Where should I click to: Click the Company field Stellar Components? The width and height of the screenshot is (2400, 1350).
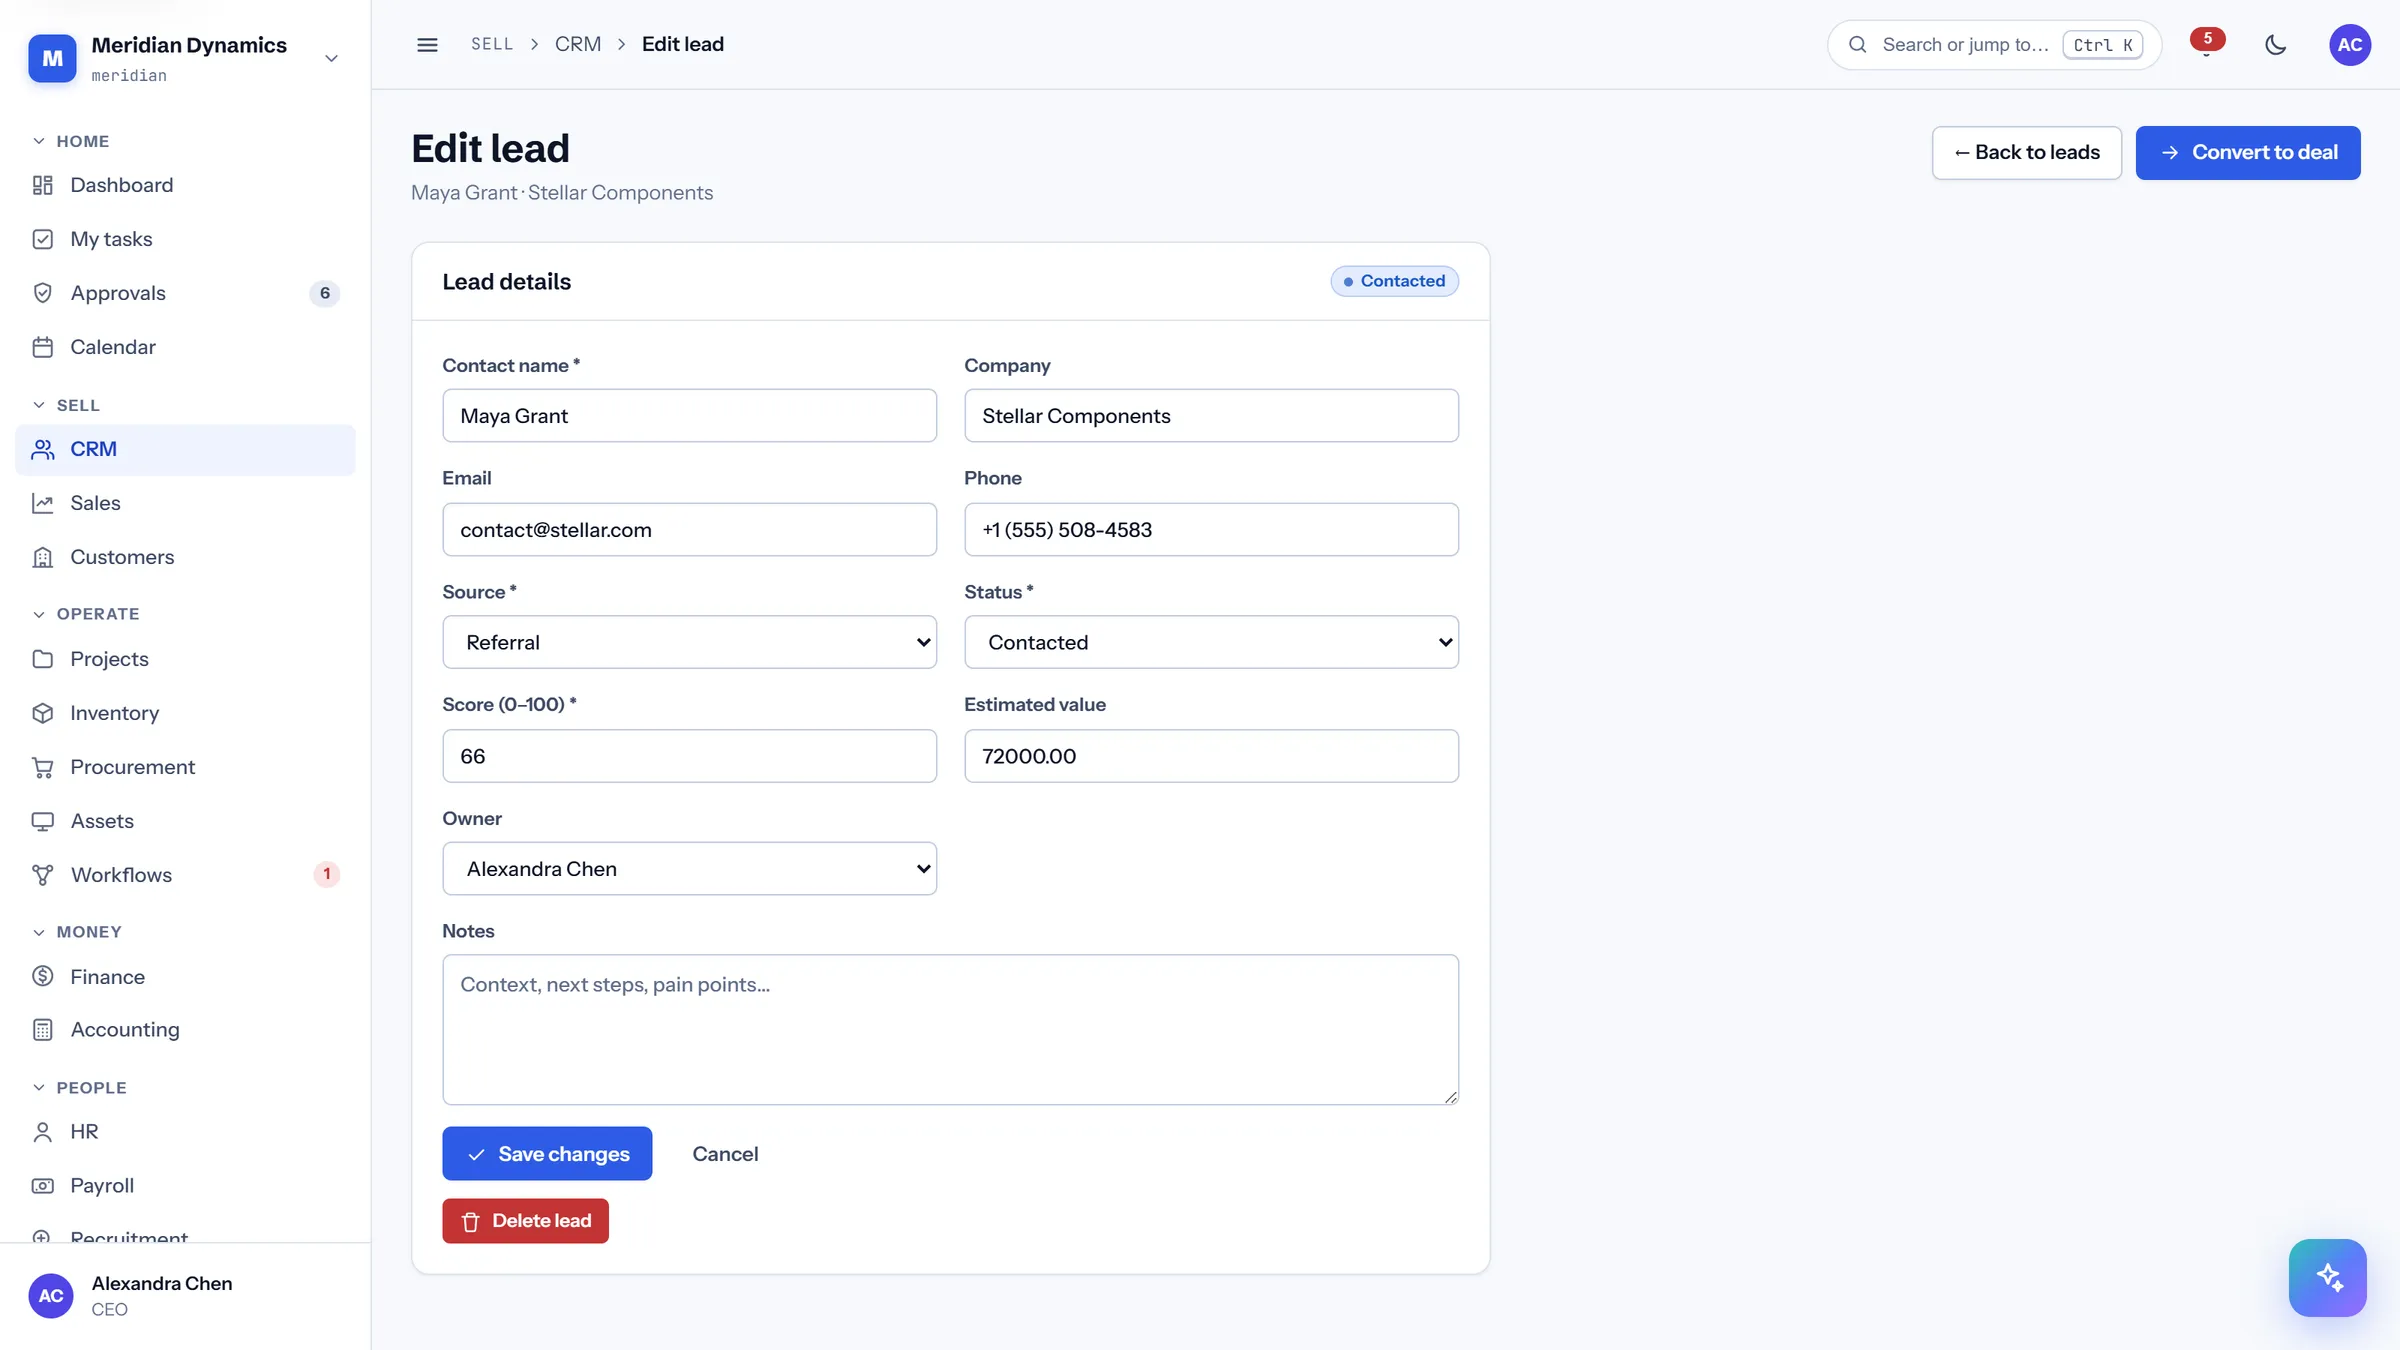tap(1211, 416)
